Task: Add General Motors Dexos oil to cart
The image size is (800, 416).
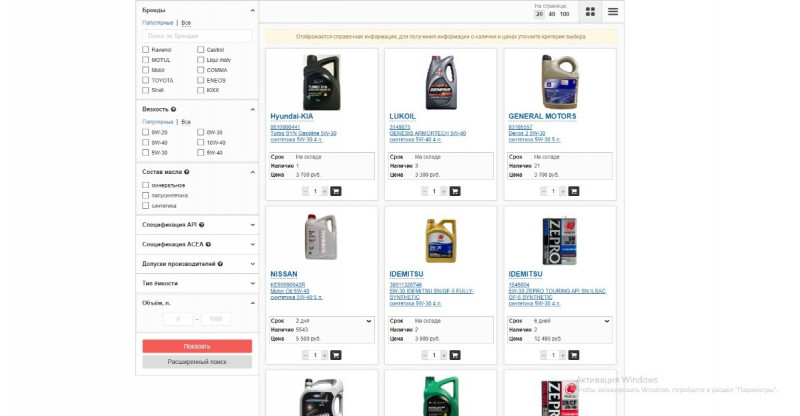Action: (574, 191)
